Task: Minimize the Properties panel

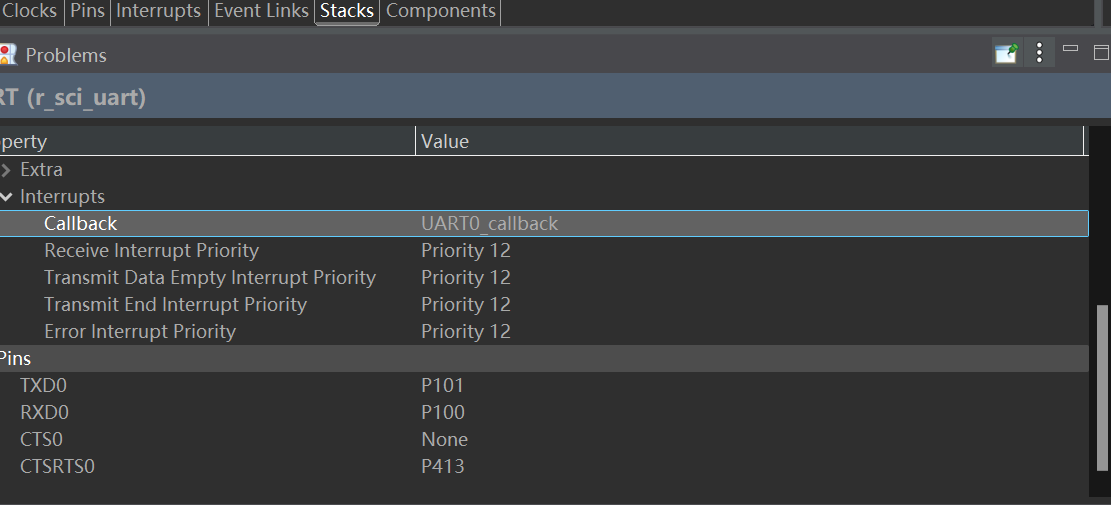Action: pyautogui.click(x=1071, y=49)
